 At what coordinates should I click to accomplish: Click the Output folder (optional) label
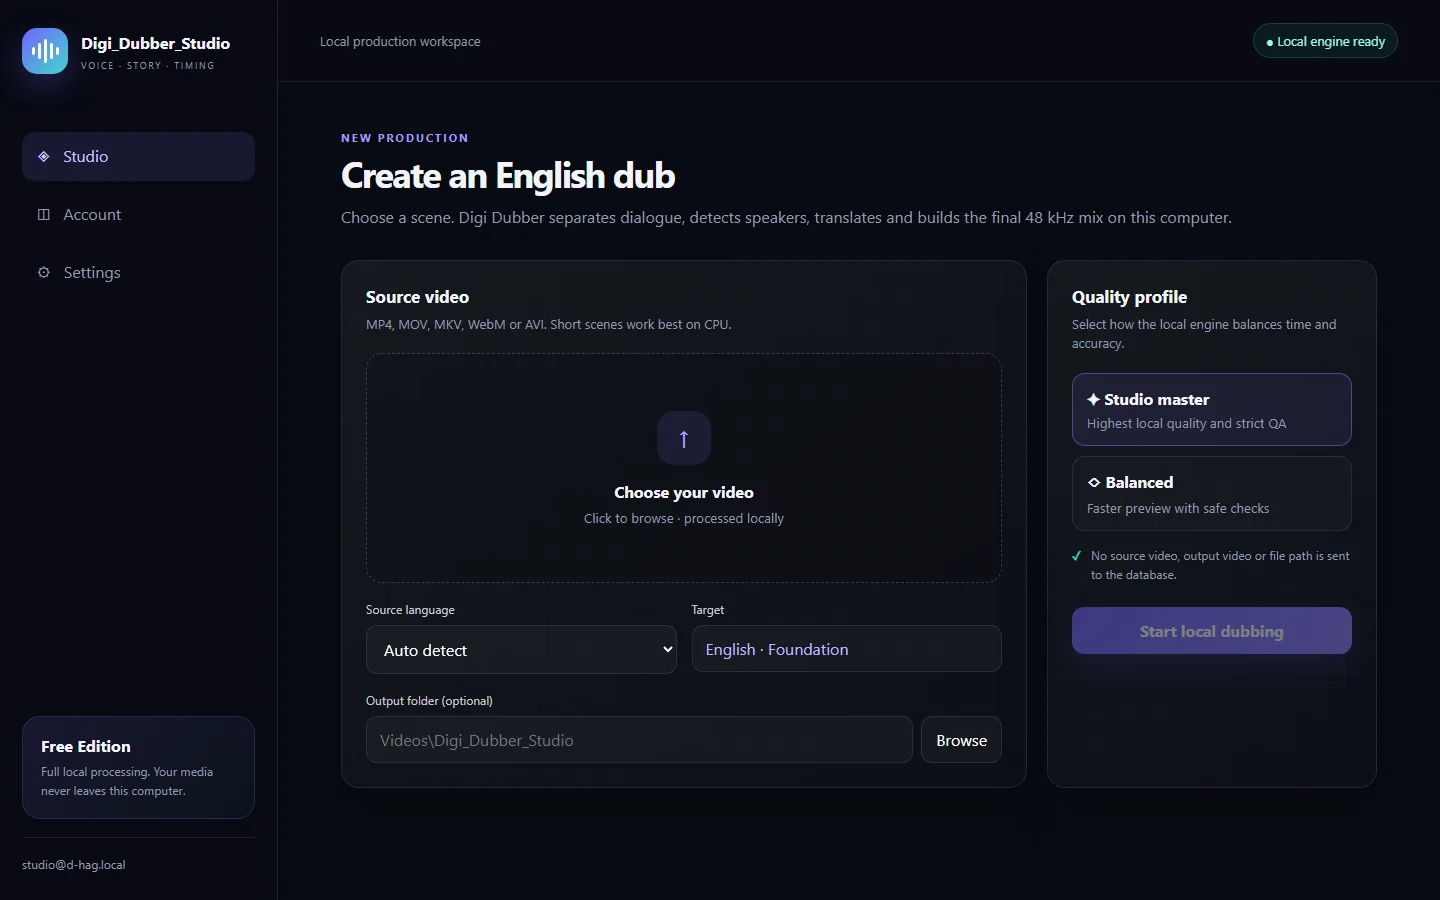pos(429,701)
